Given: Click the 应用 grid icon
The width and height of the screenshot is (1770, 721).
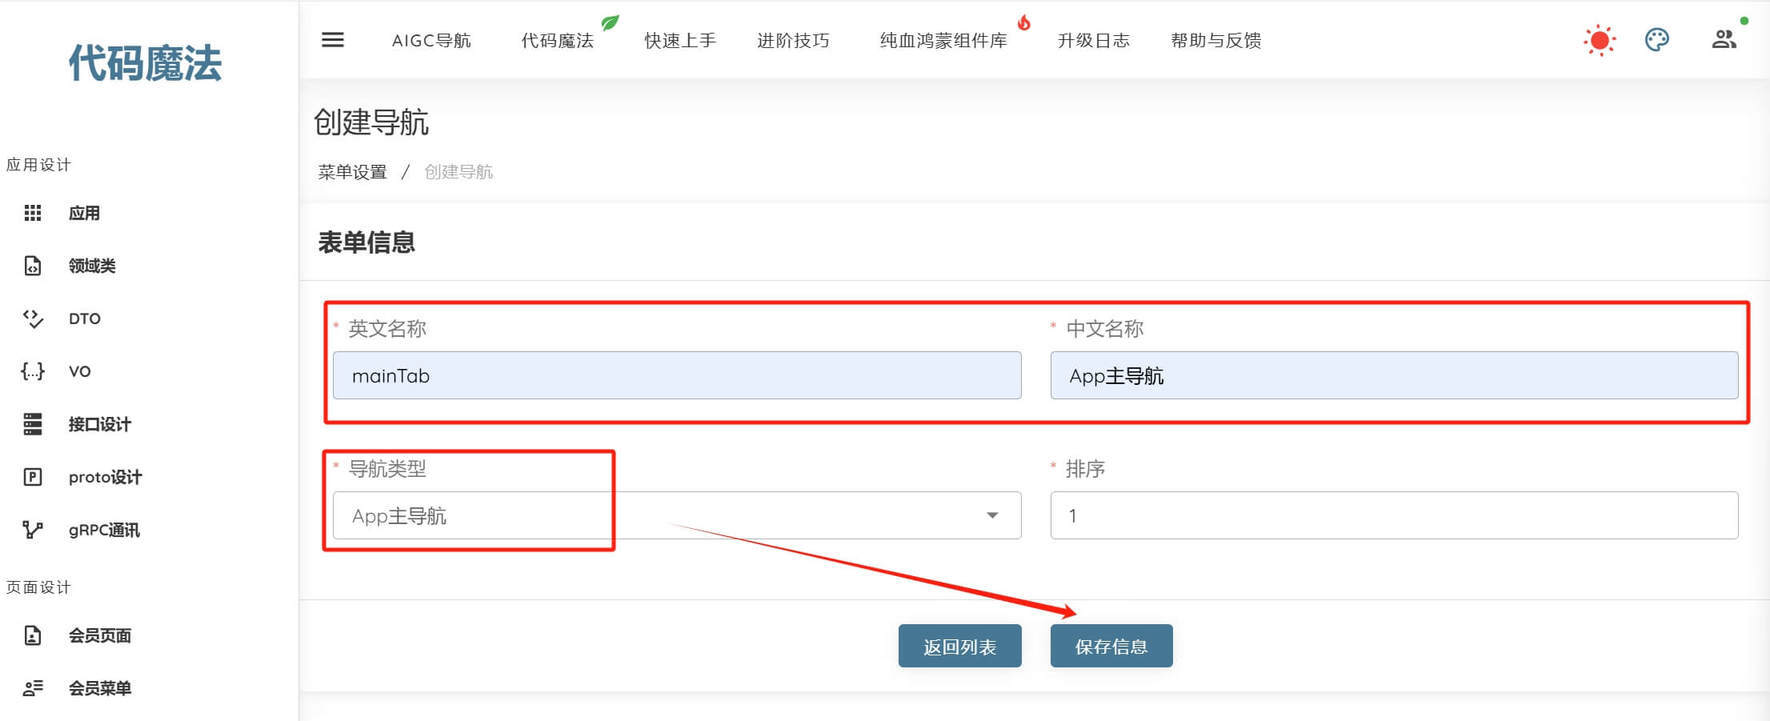Looking at the screenshot, I should click(x=33, y=213).
